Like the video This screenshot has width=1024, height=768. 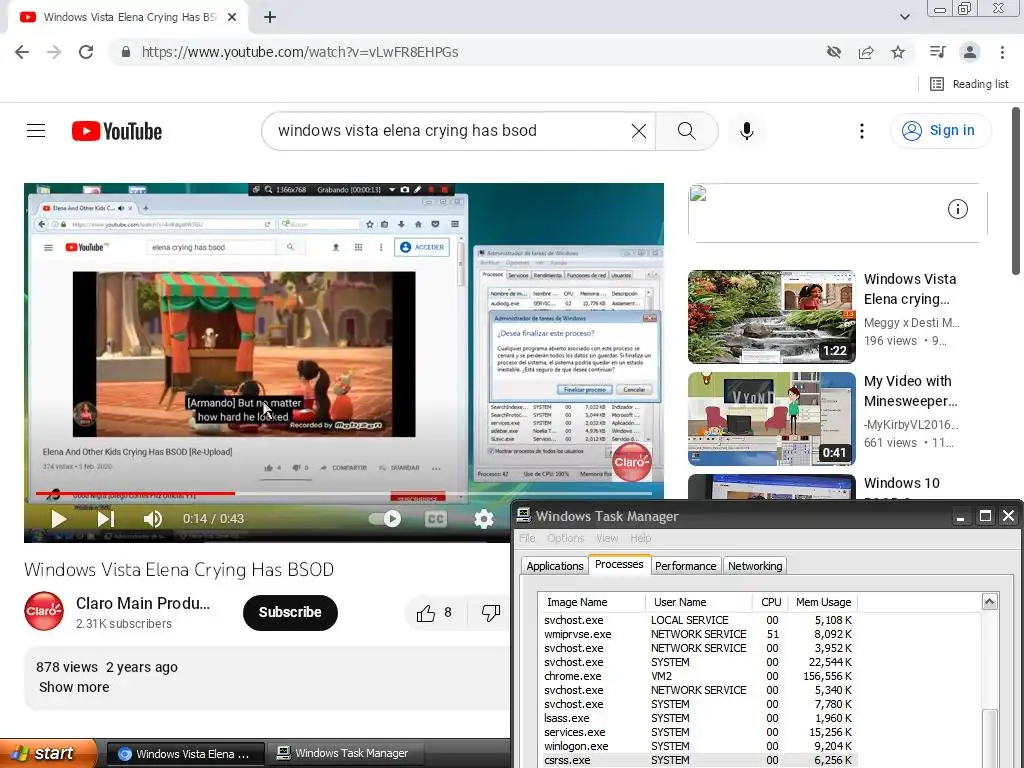tap(434, 613)
